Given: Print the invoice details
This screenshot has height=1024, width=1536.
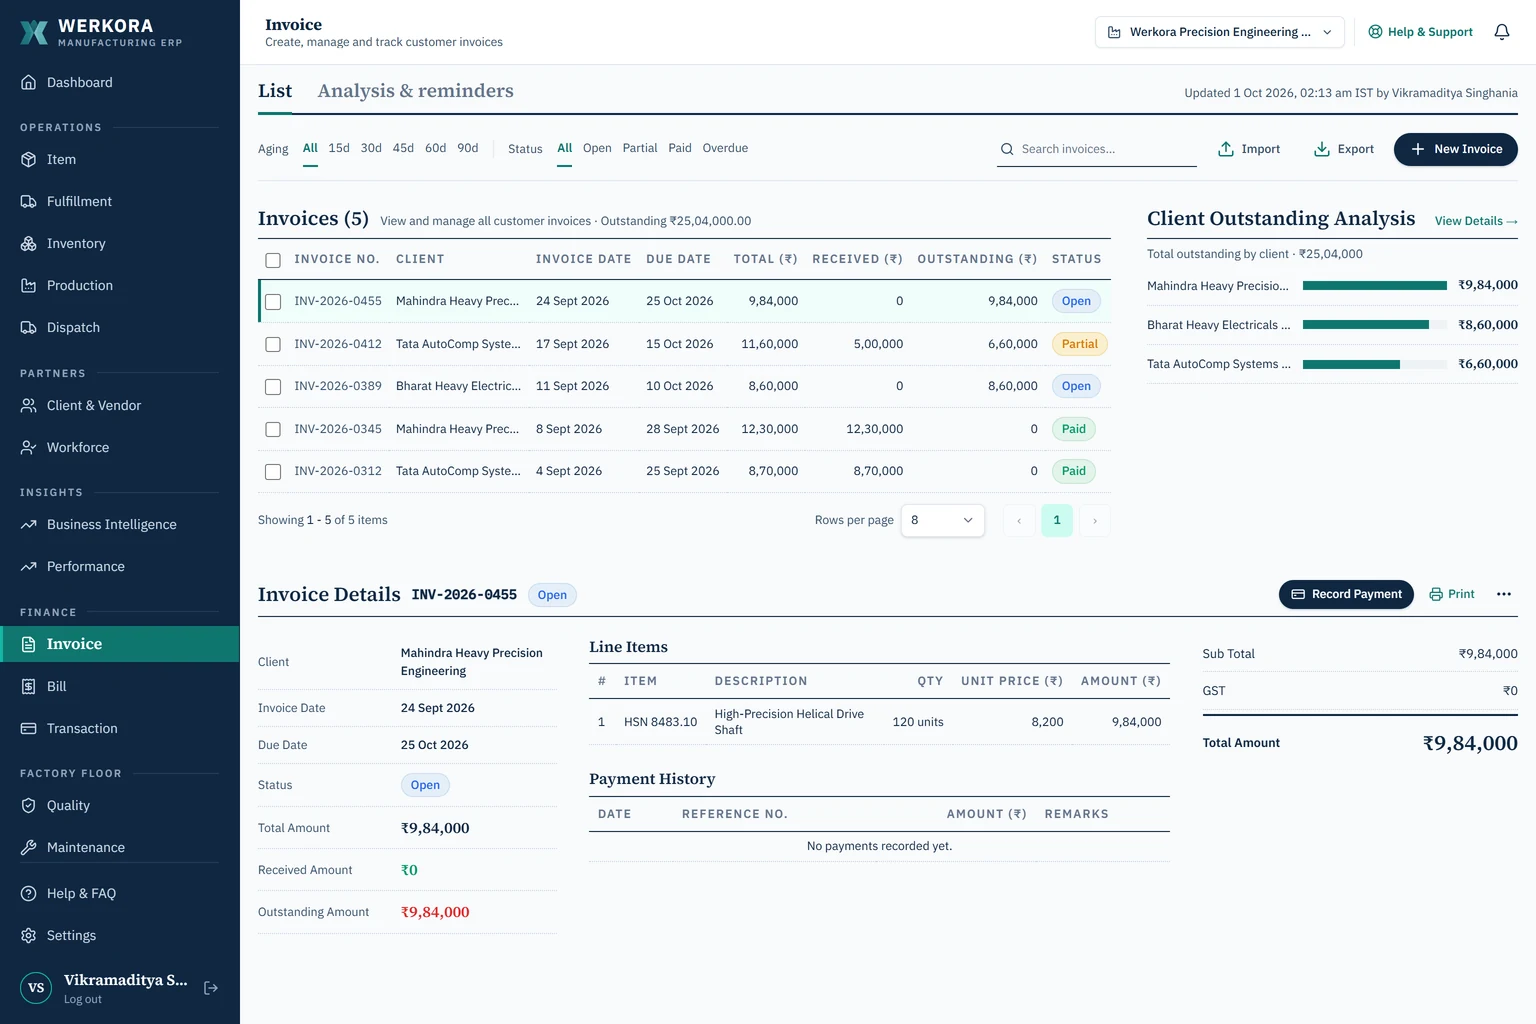Looking at the screenshot, I should 1452,594.
